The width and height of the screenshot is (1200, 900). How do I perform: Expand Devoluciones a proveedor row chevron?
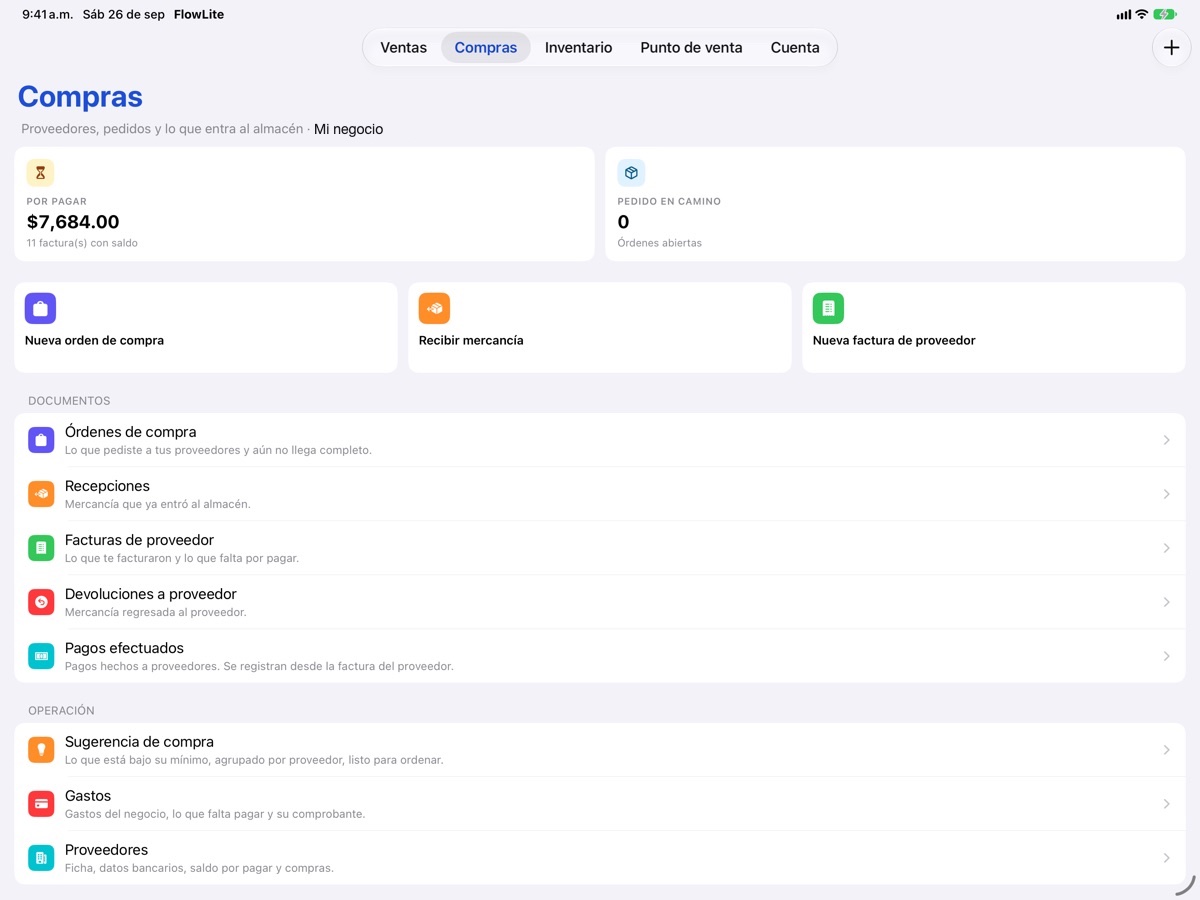1166,602
